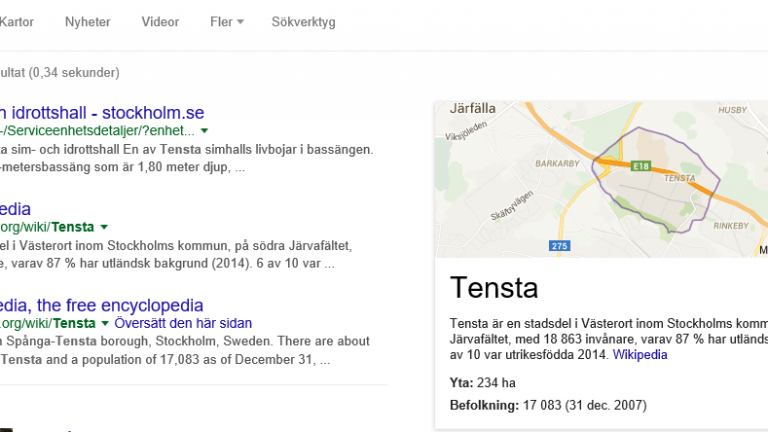Click the Tensta heading in knowledge panel

tap(494, 288)
